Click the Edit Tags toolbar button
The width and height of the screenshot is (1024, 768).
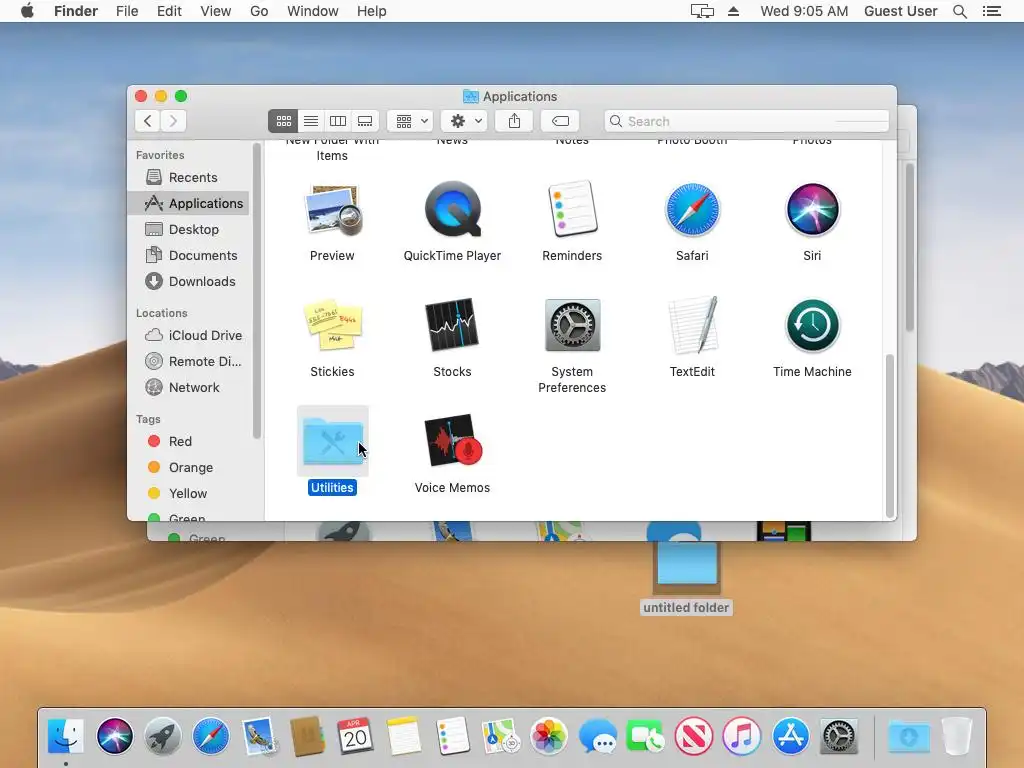(x=560, y=121)
